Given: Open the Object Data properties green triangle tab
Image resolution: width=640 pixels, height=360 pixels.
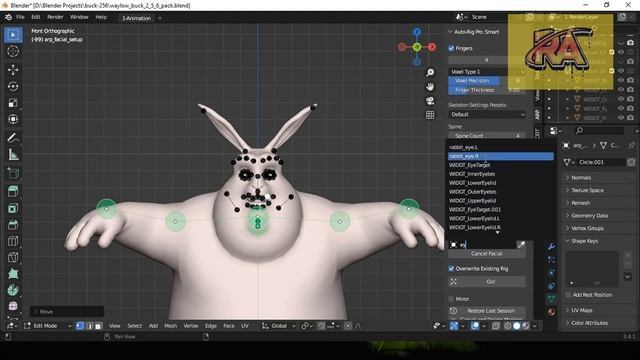Looking at the screenshot, I should point(551,299).
